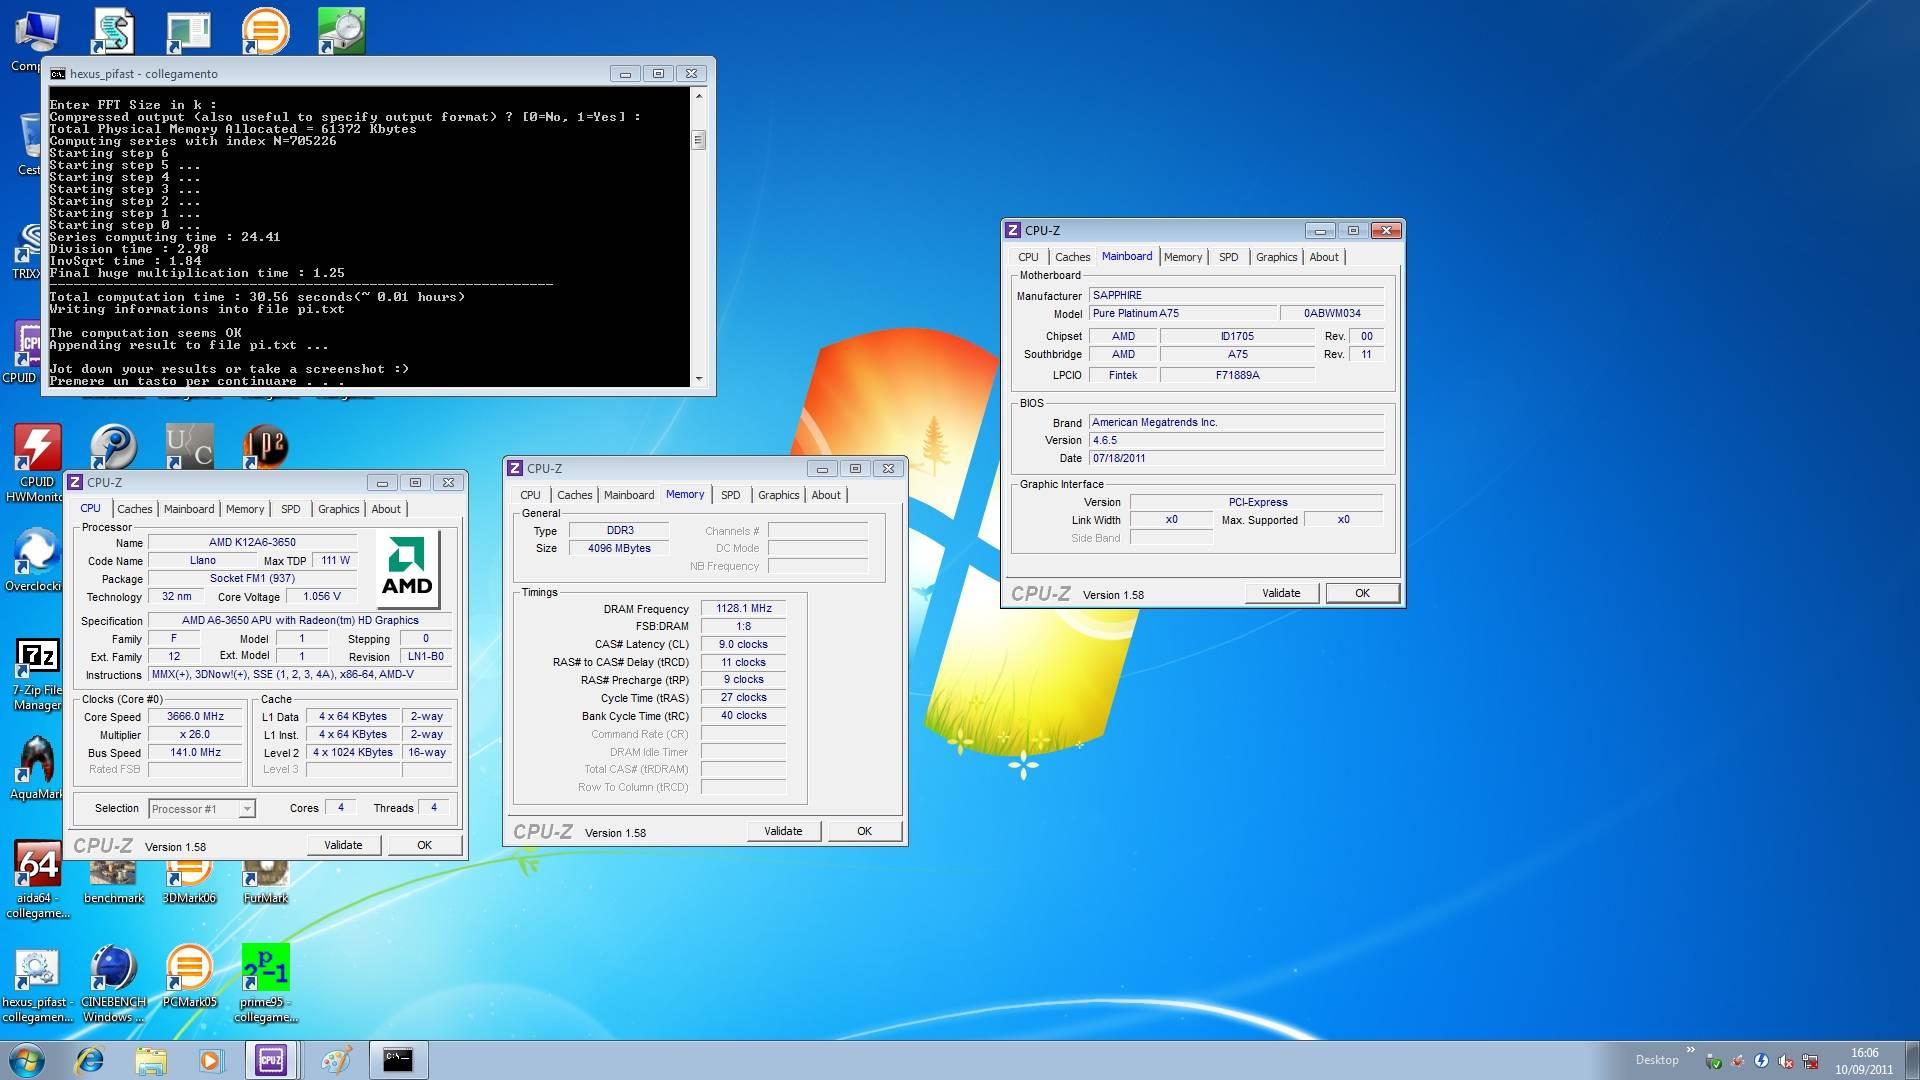Screen dimensions: 1920x1080
Task: Switch to the command prompt taskbar button
Action: 398,1060
